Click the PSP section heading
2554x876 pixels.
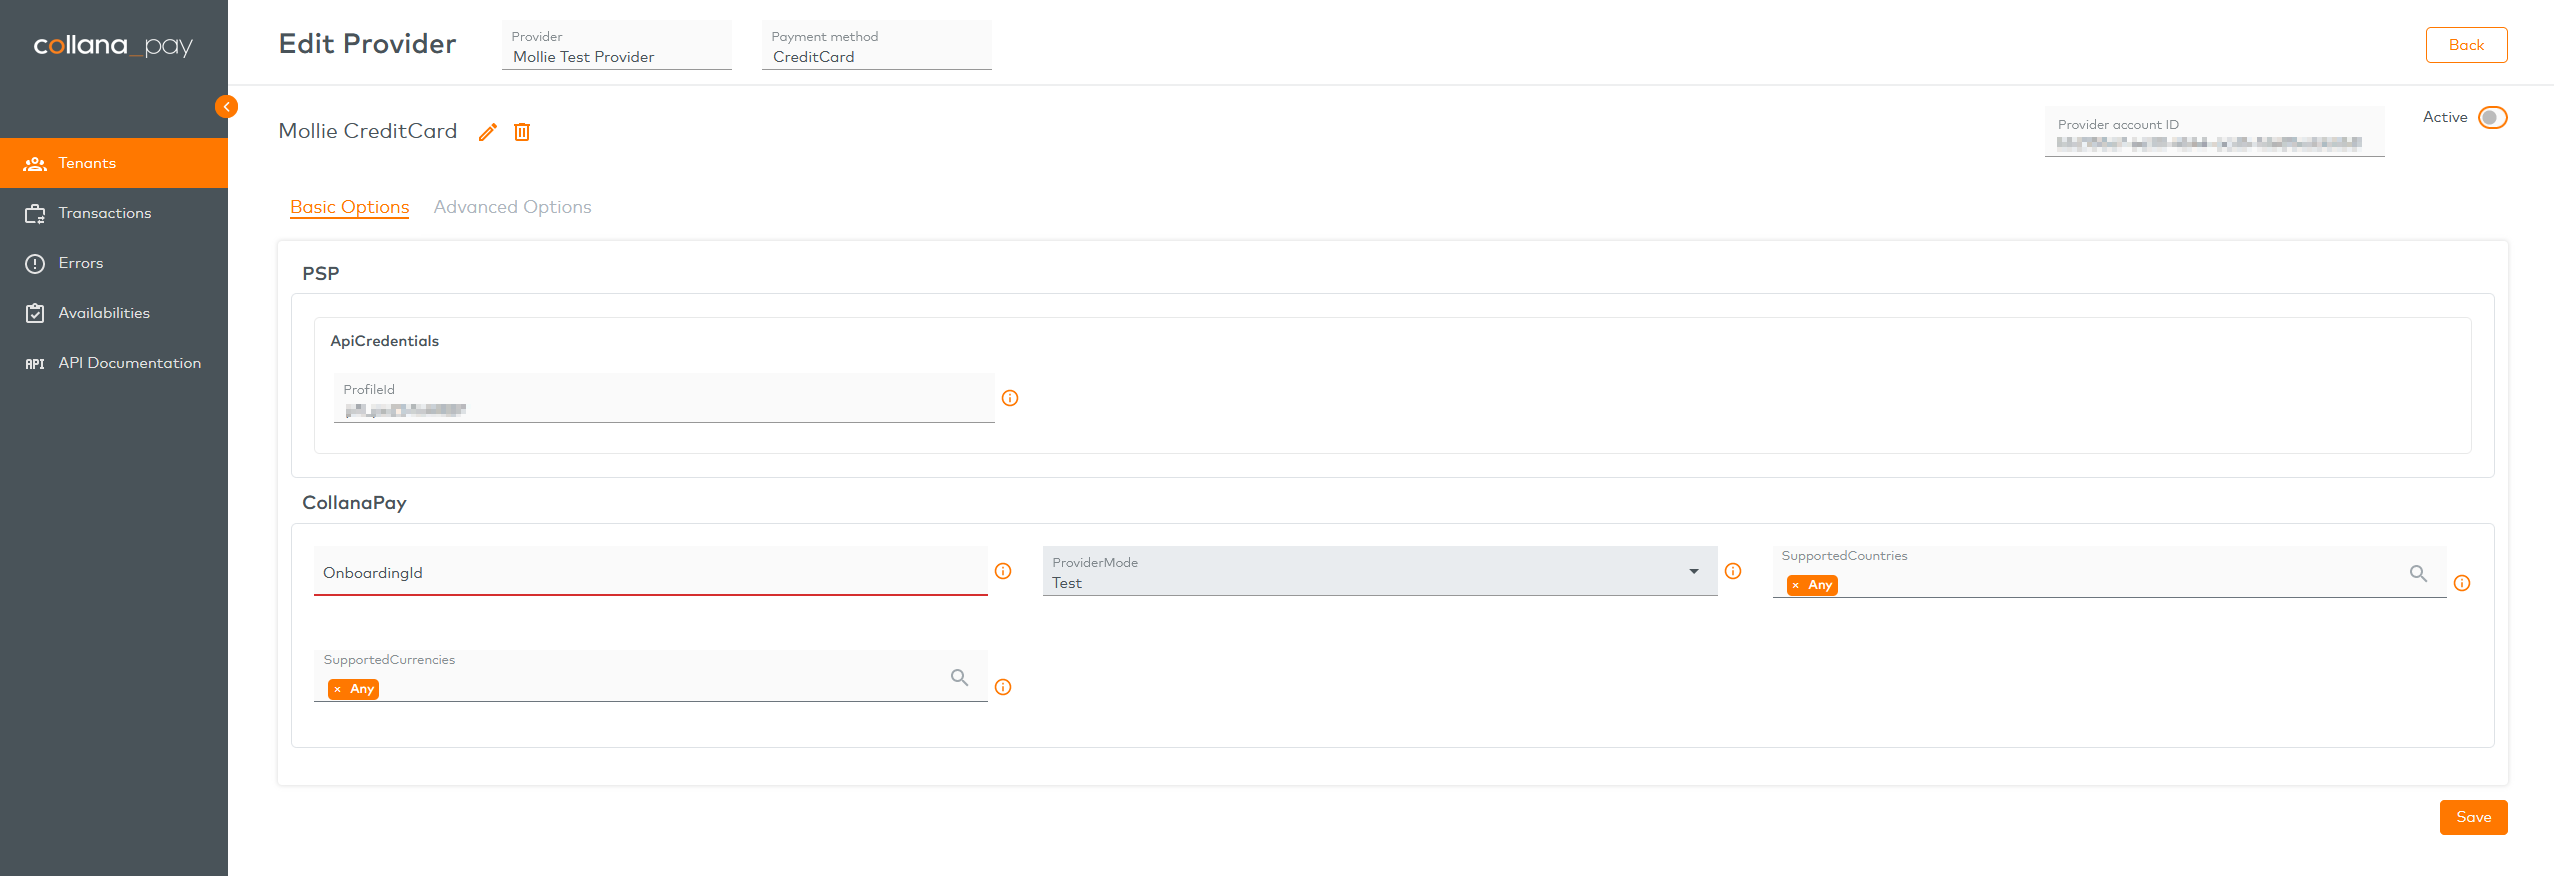coord(321,273)
